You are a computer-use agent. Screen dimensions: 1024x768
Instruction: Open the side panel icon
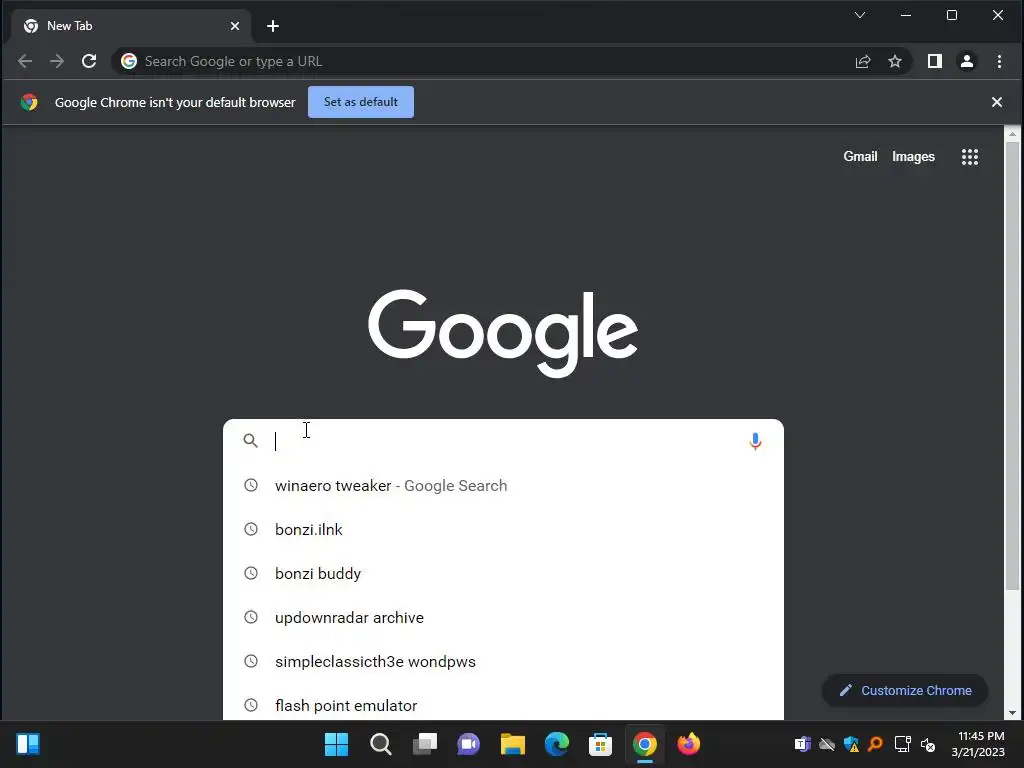[935, 61]
